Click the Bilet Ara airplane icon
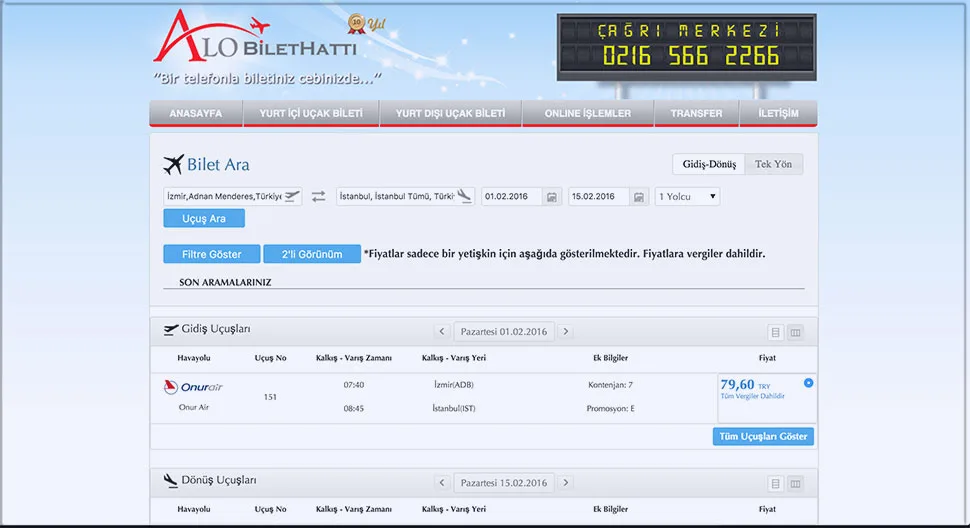Image resolution: width=970 pixels, height=528 pixels. (x=174, y=164)
